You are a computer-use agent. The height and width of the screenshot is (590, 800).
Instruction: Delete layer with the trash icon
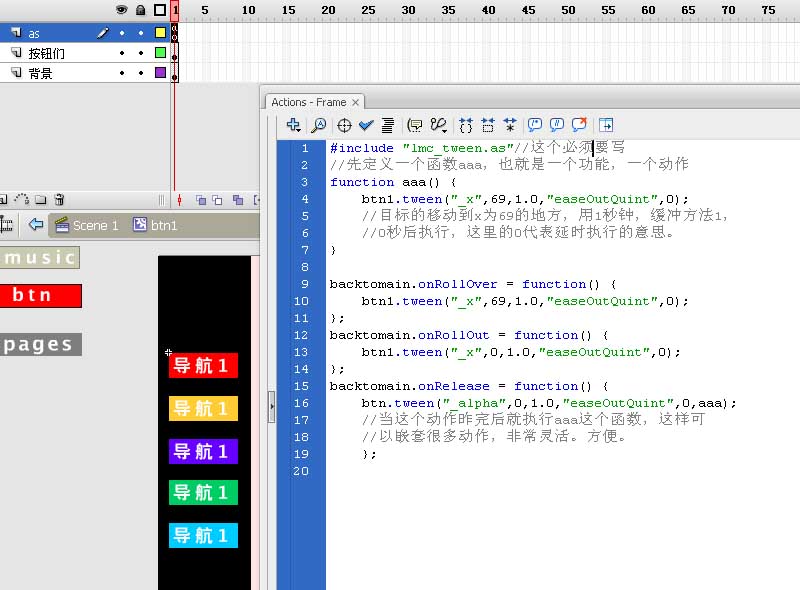59,200
